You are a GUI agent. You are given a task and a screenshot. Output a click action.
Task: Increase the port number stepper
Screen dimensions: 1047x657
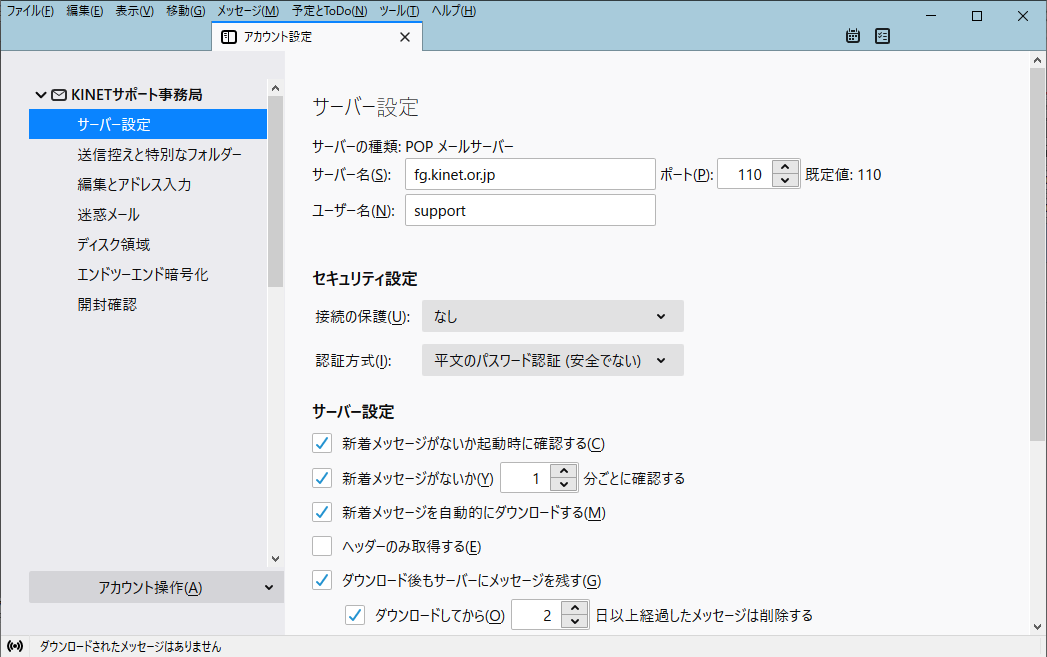pos(785,167)
